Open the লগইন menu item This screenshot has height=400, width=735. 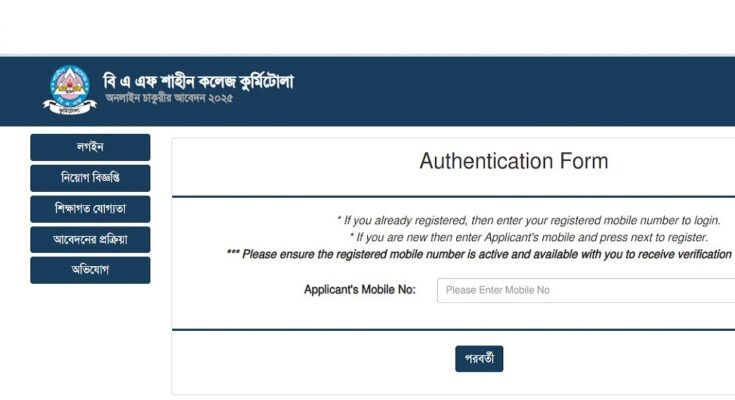click(x=90, y=147)
